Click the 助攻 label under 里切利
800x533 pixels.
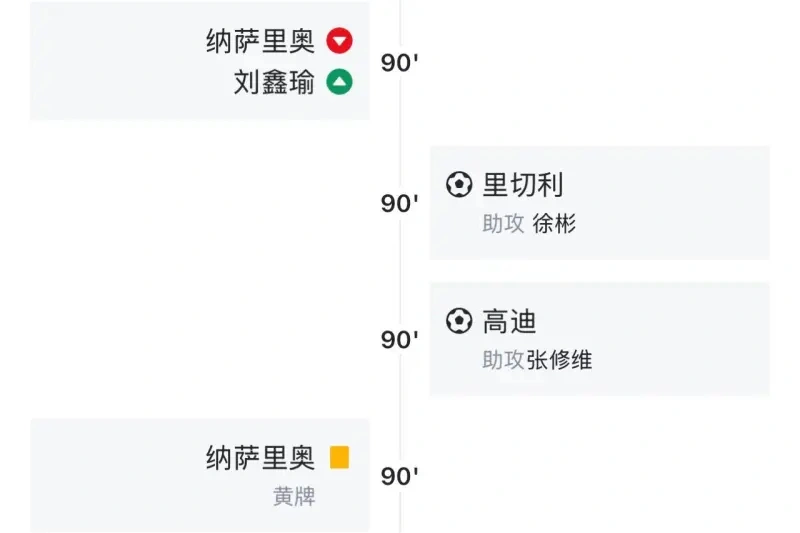(x=503, y=223)
